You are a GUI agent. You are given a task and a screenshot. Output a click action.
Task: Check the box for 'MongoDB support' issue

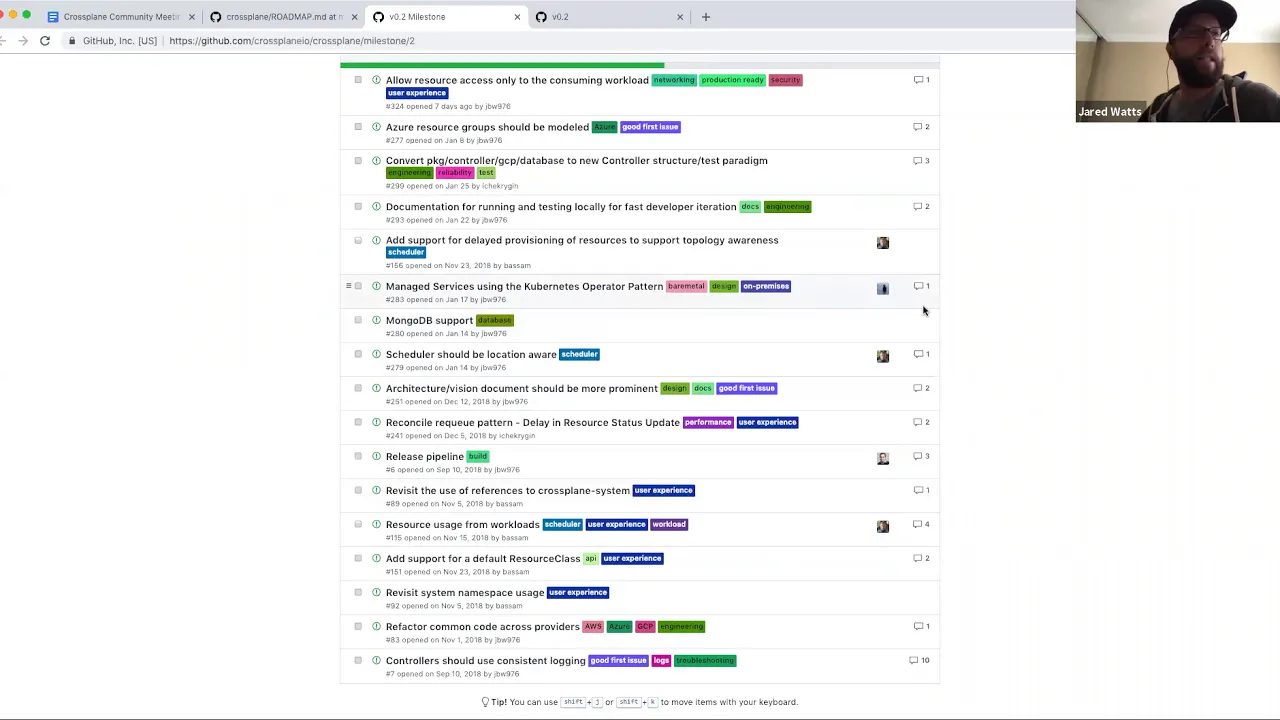click(358, 320)
